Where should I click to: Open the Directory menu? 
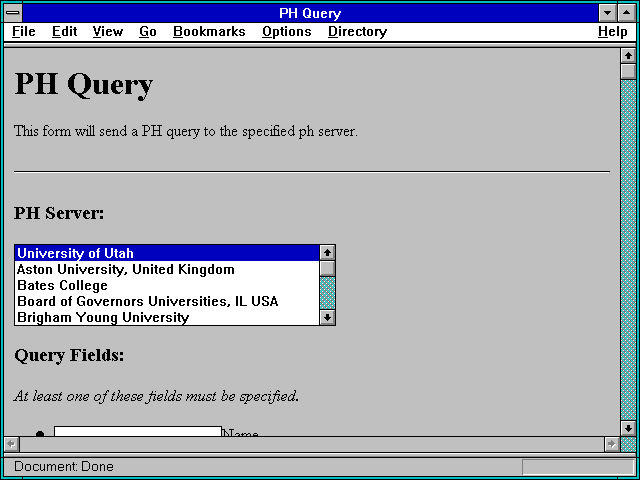click(357, 32)
